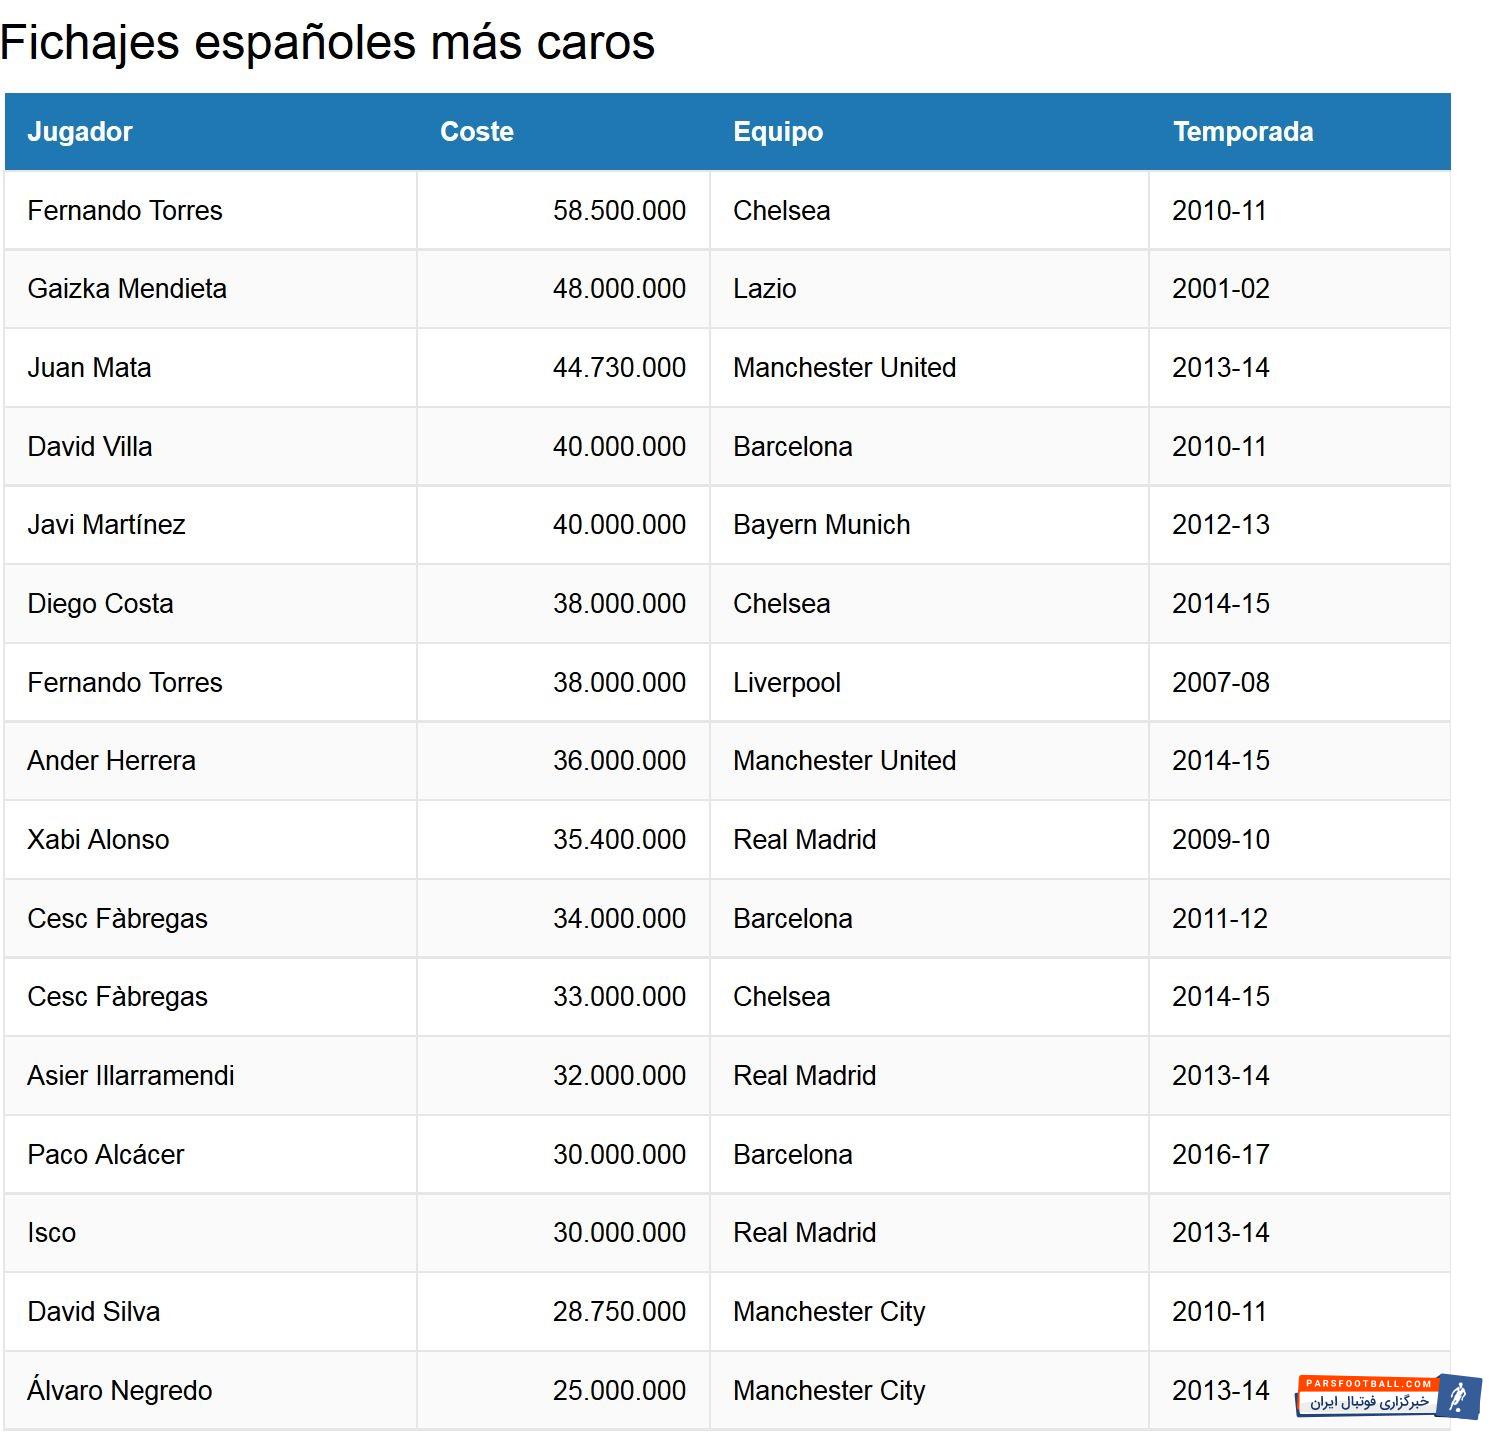This screenshot has width=1498, height=1436.
Task: Click Juan Mata's name
Action: [x=89, y=368]
